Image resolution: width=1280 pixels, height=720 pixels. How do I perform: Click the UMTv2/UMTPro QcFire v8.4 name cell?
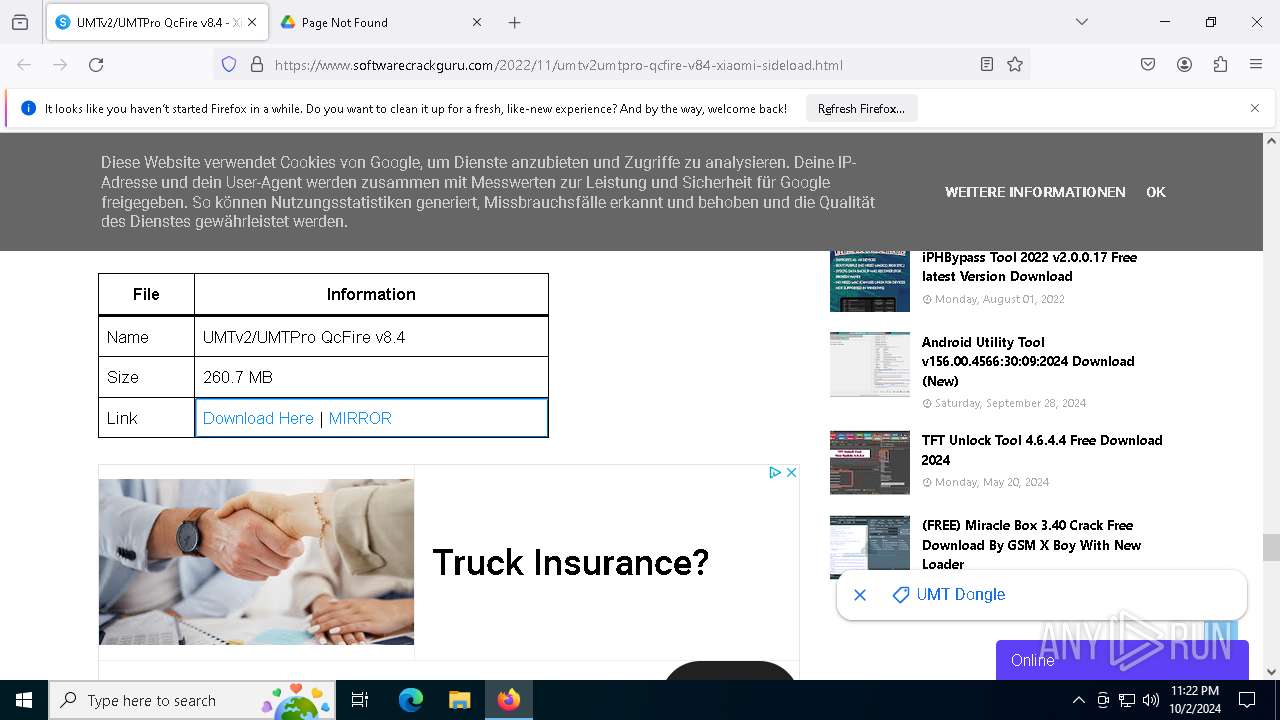(371, 337)
